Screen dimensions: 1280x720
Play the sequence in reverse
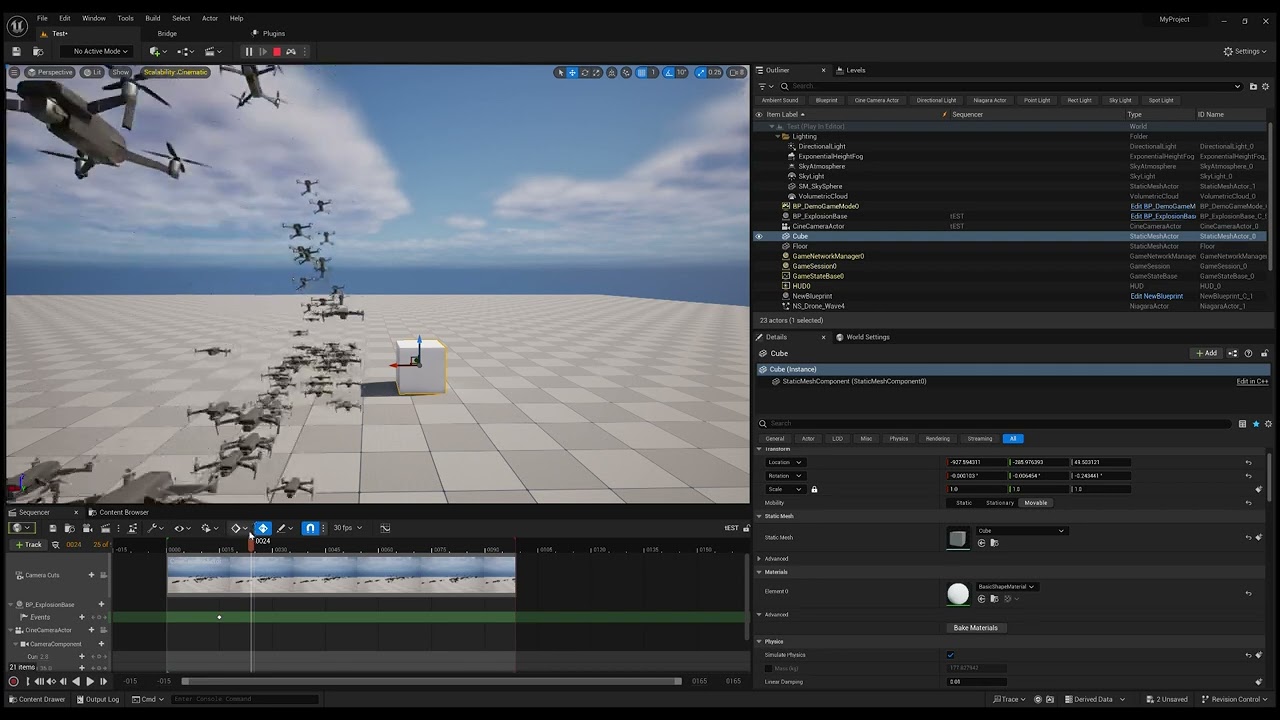click(x=76, y=681)
